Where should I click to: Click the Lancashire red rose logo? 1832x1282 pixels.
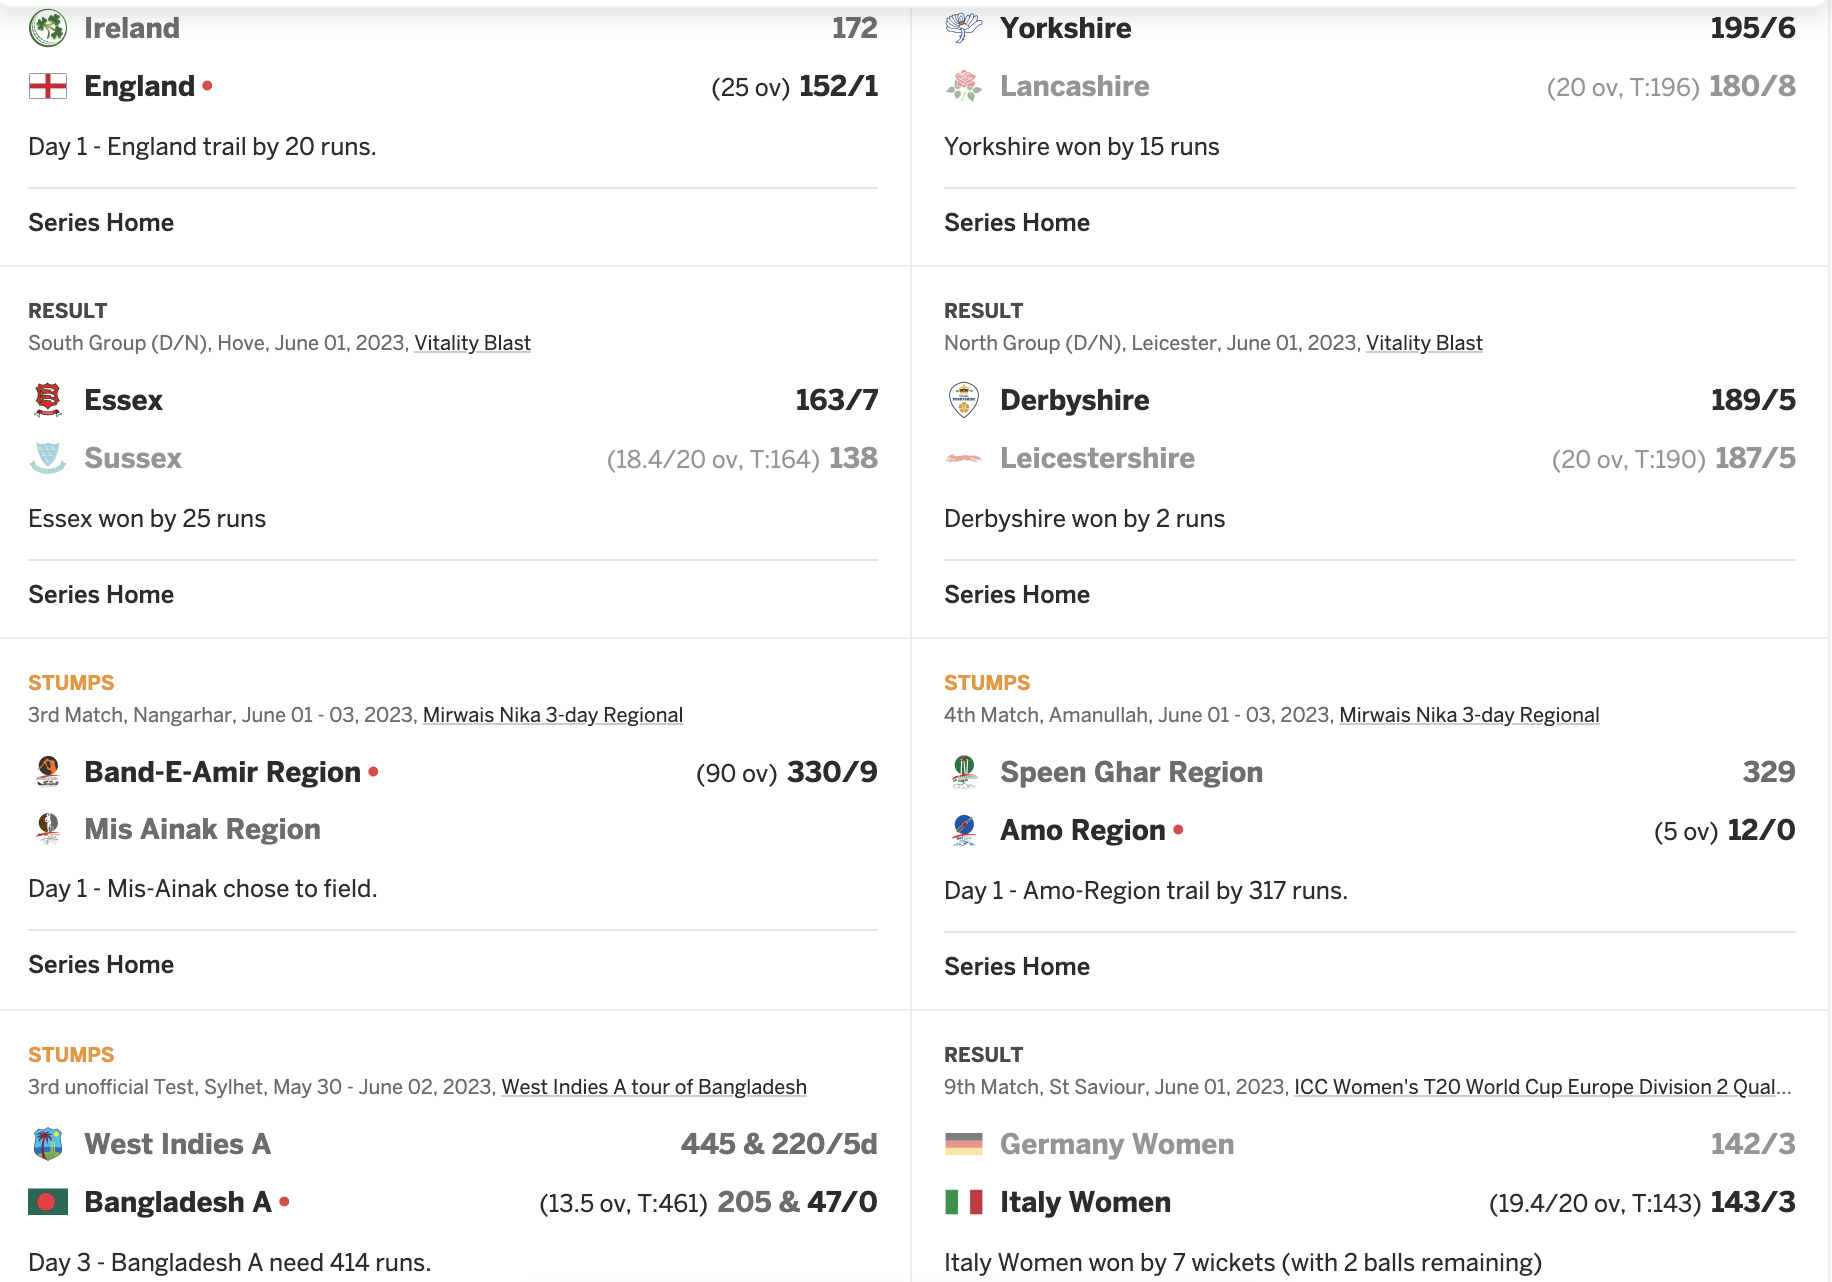[x=964, y=86]
